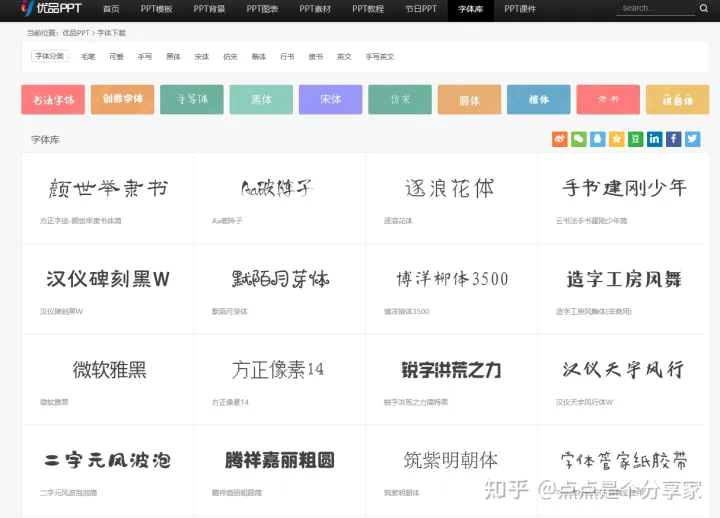Filter fonts by 手写英文 category

[380, 56]
